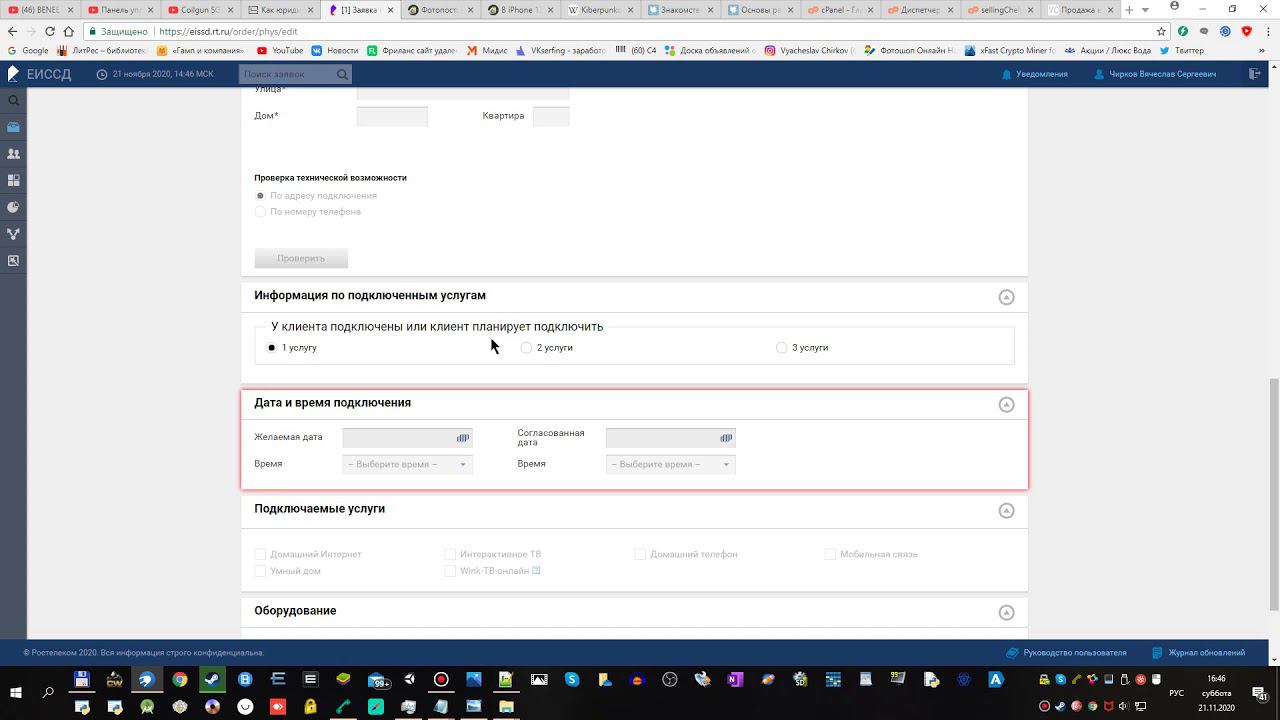
Task: Switch to the Панель управления browser tab
Action: [x=122, y=10]
